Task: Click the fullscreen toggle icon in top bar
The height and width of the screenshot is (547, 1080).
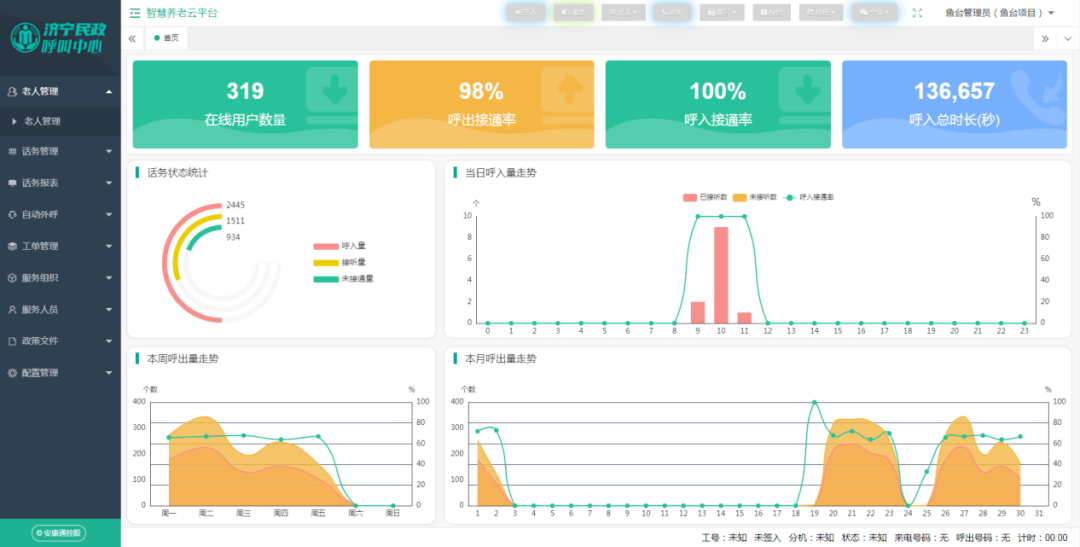Action: [x=918, y=13]
